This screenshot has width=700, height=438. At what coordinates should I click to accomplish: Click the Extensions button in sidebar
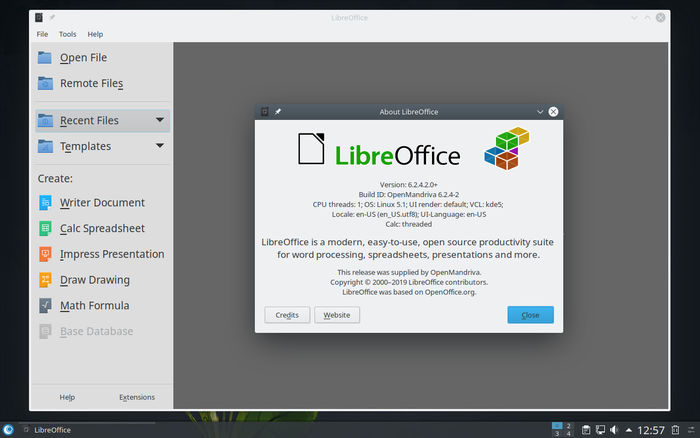[137, 397]
